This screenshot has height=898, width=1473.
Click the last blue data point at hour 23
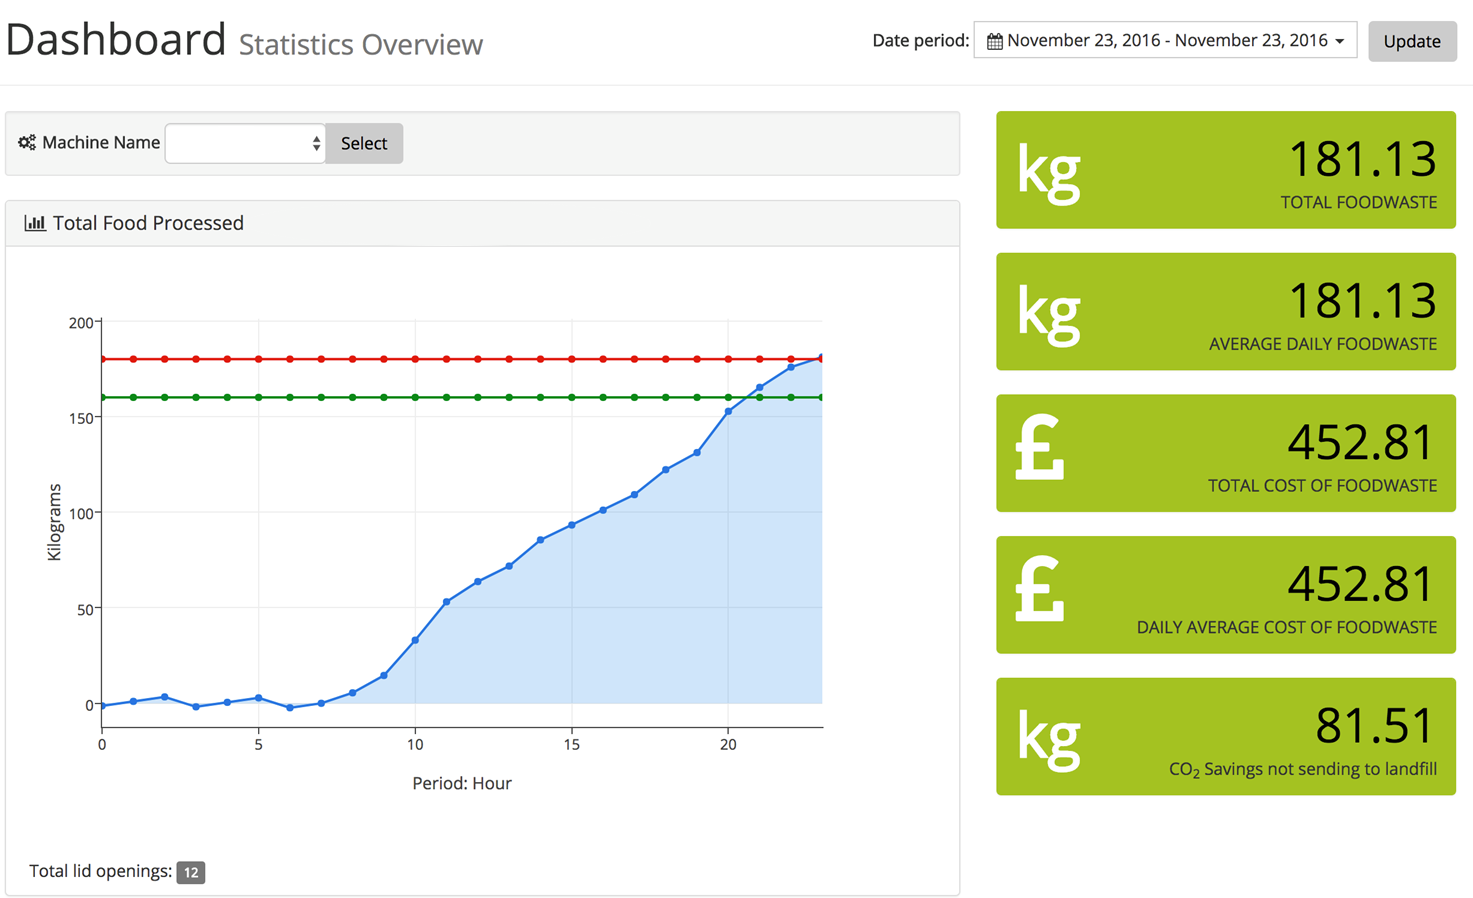coord(821,358)
